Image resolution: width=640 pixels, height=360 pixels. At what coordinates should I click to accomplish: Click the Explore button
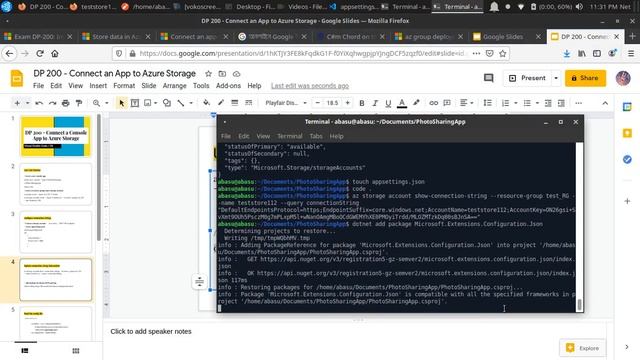tap(582, 348)
